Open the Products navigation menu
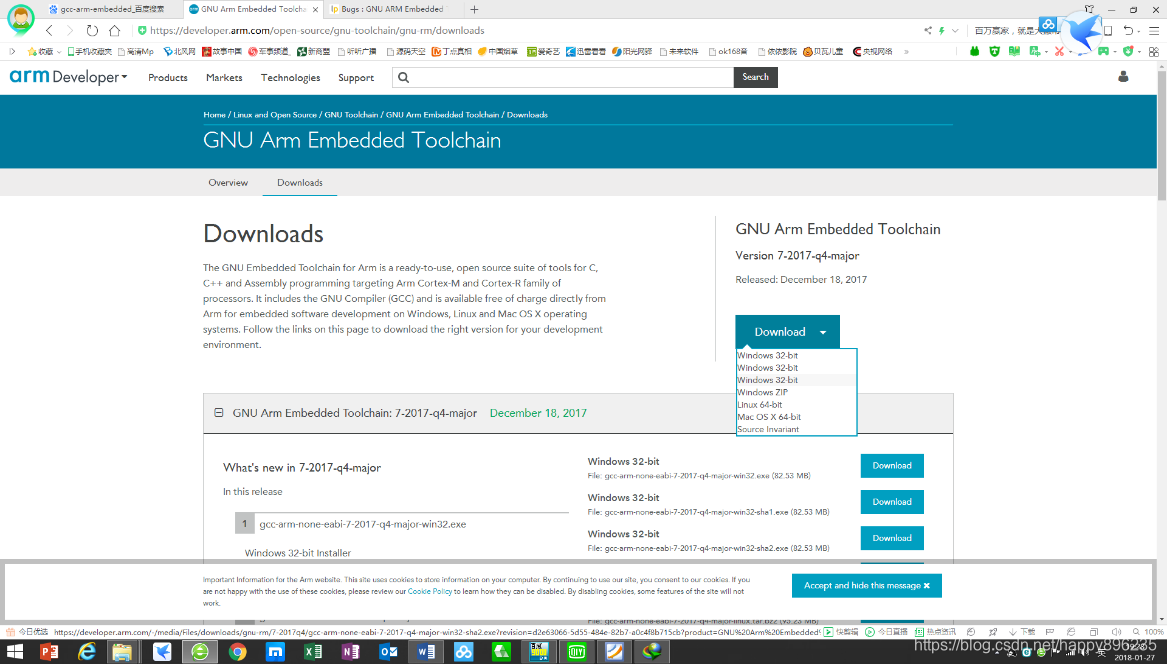 tap(167, 77)
